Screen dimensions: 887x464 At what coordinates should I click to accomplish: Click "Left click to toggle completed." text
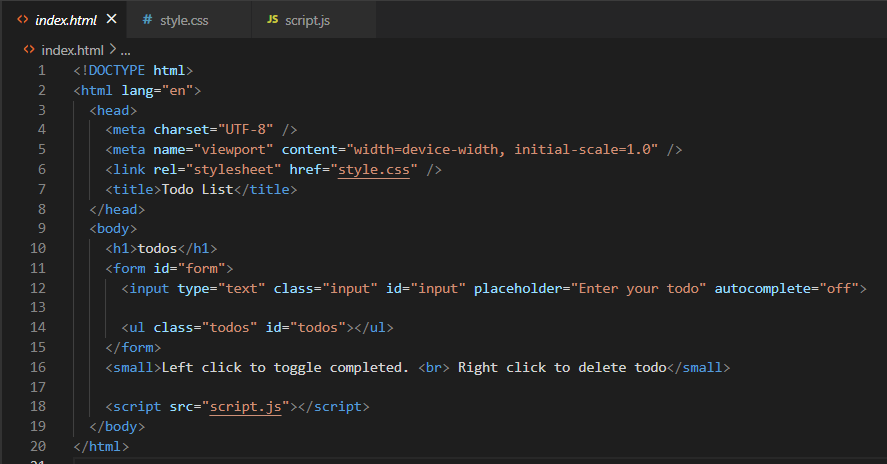coord(285,368)
